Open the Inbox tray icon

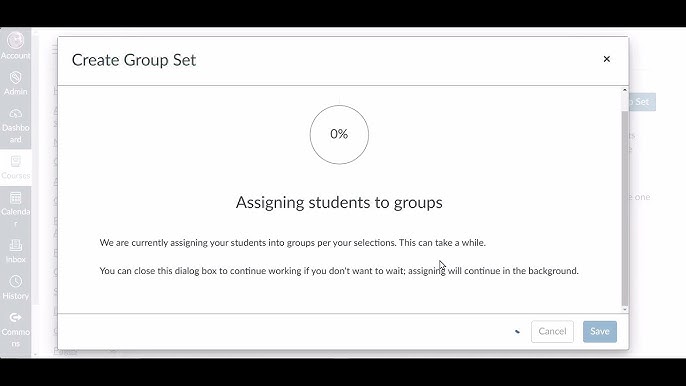(15, 246)
